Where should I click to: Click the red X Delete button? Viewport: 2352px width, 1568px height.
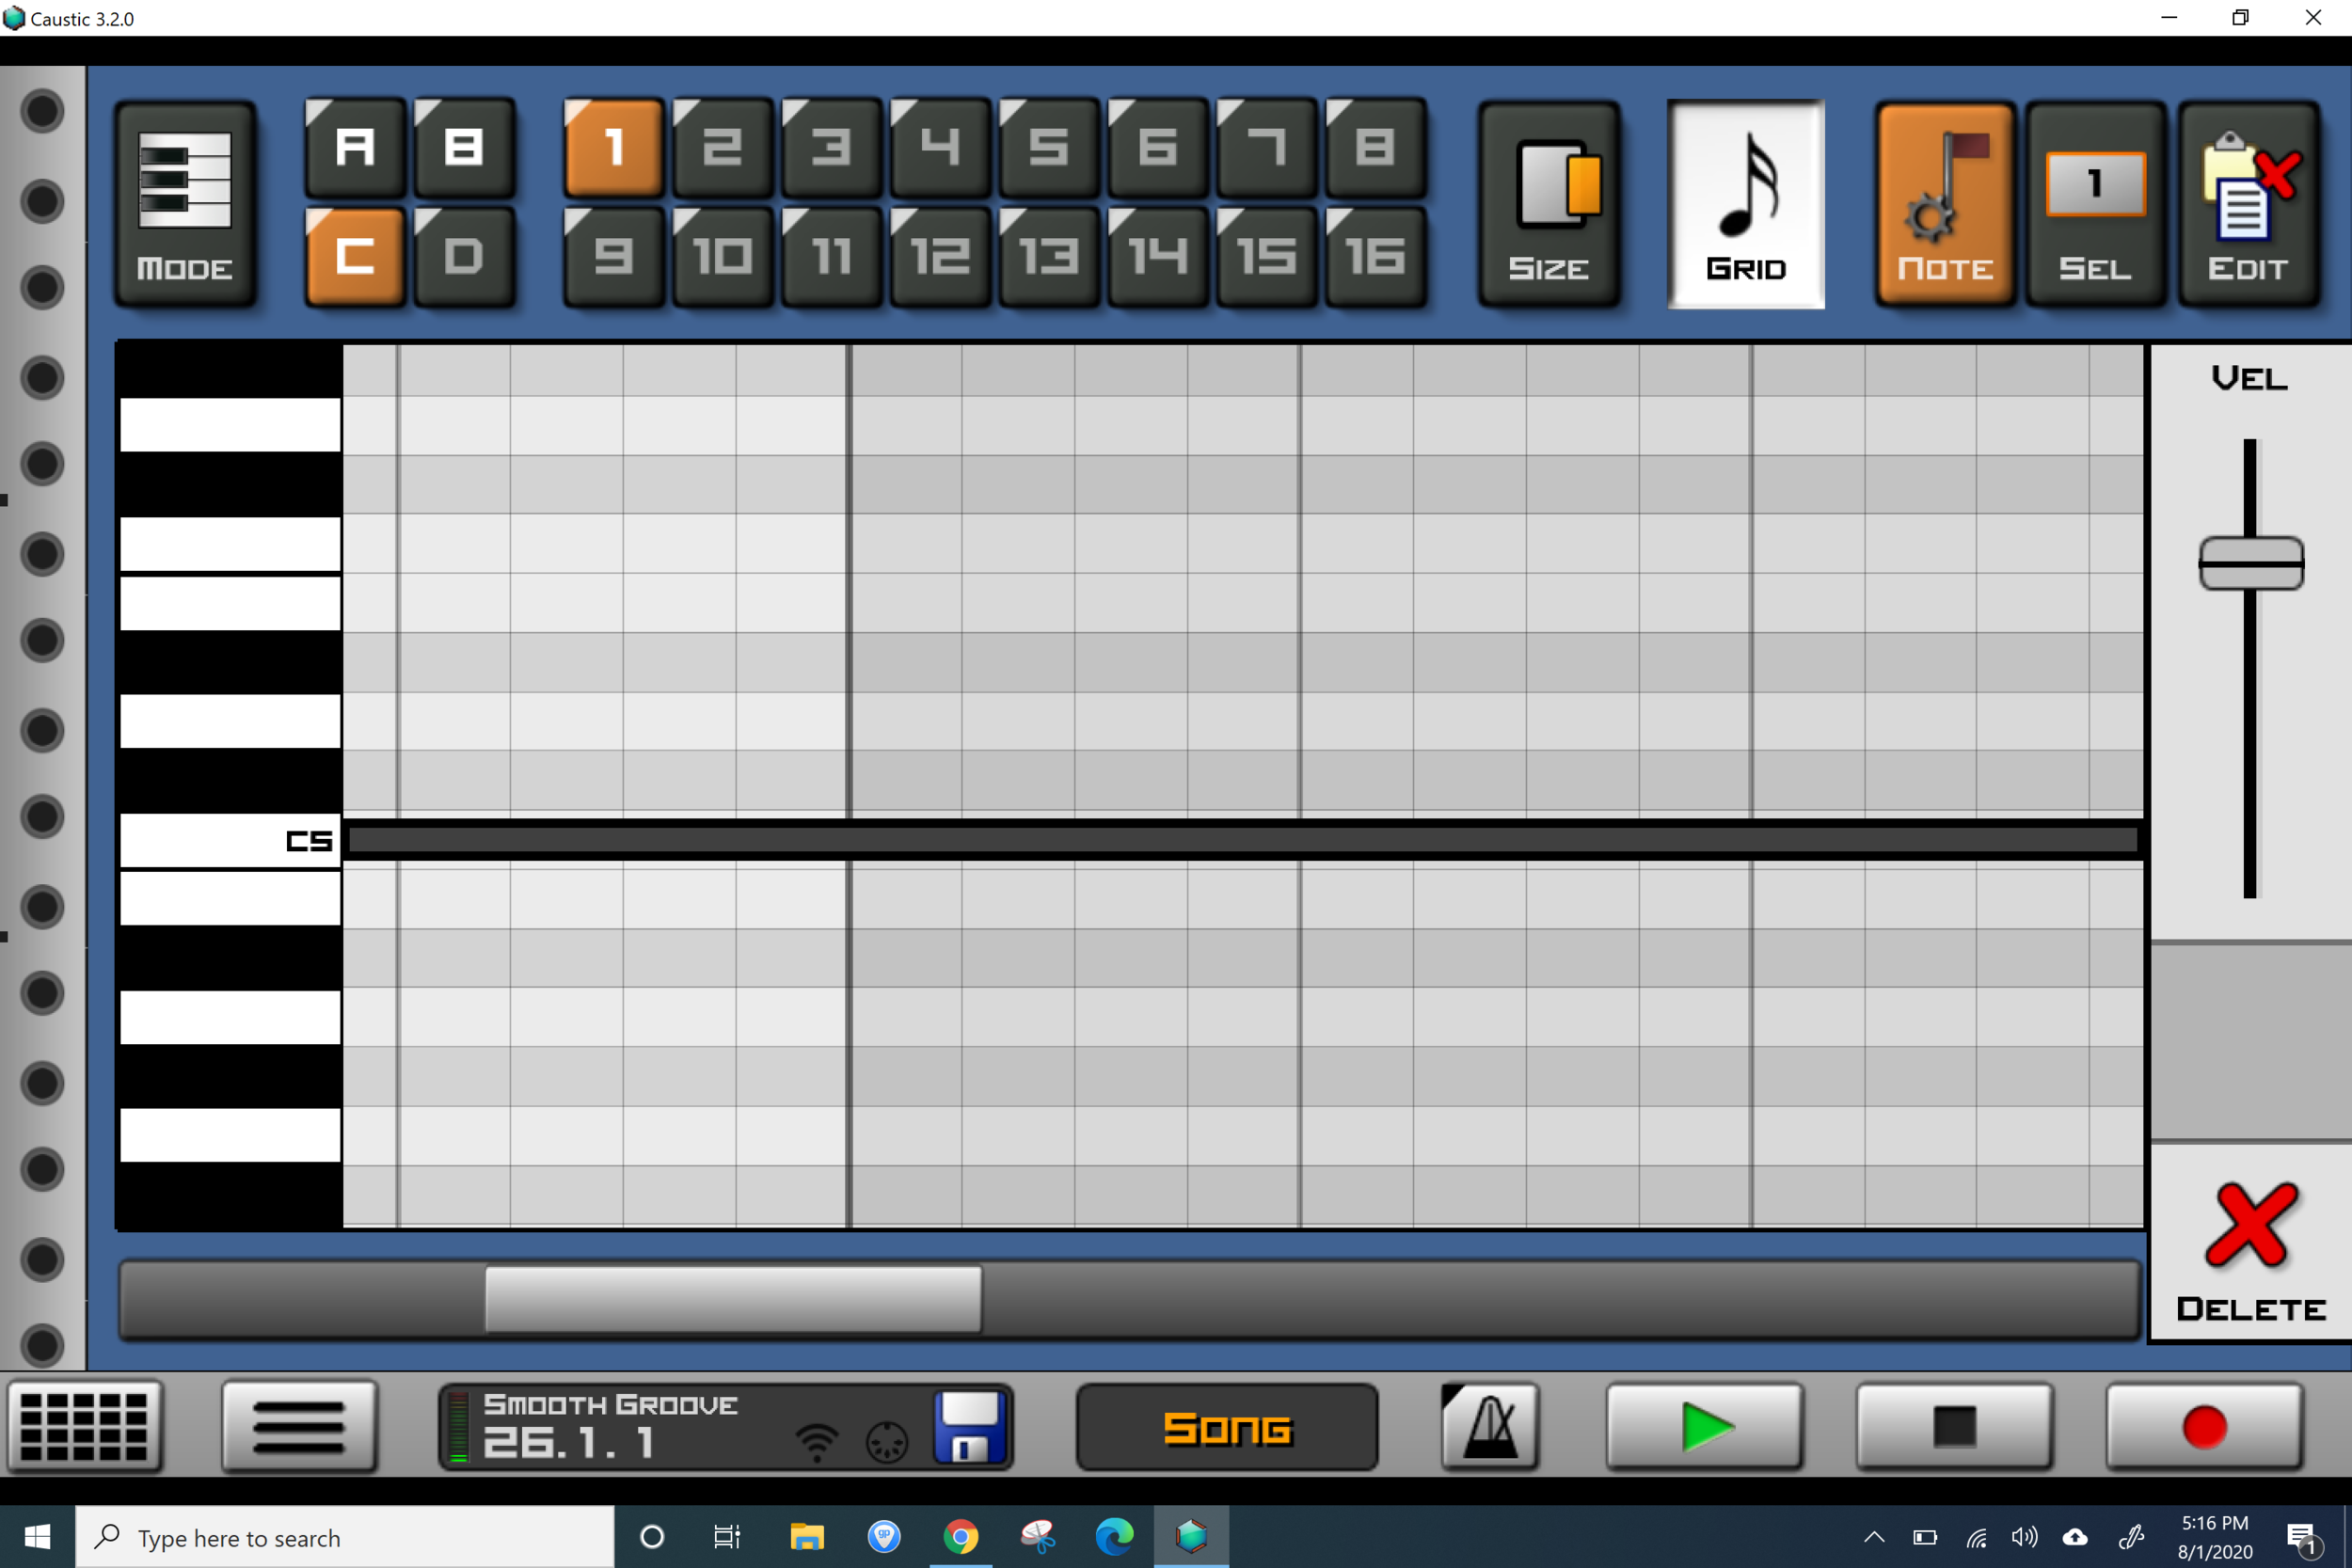point(2250,1245)
